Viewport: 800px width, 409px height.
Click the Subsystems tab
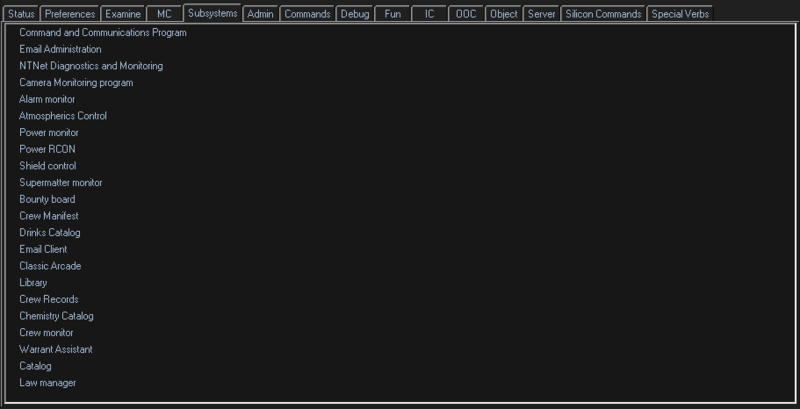coord(212,13)
